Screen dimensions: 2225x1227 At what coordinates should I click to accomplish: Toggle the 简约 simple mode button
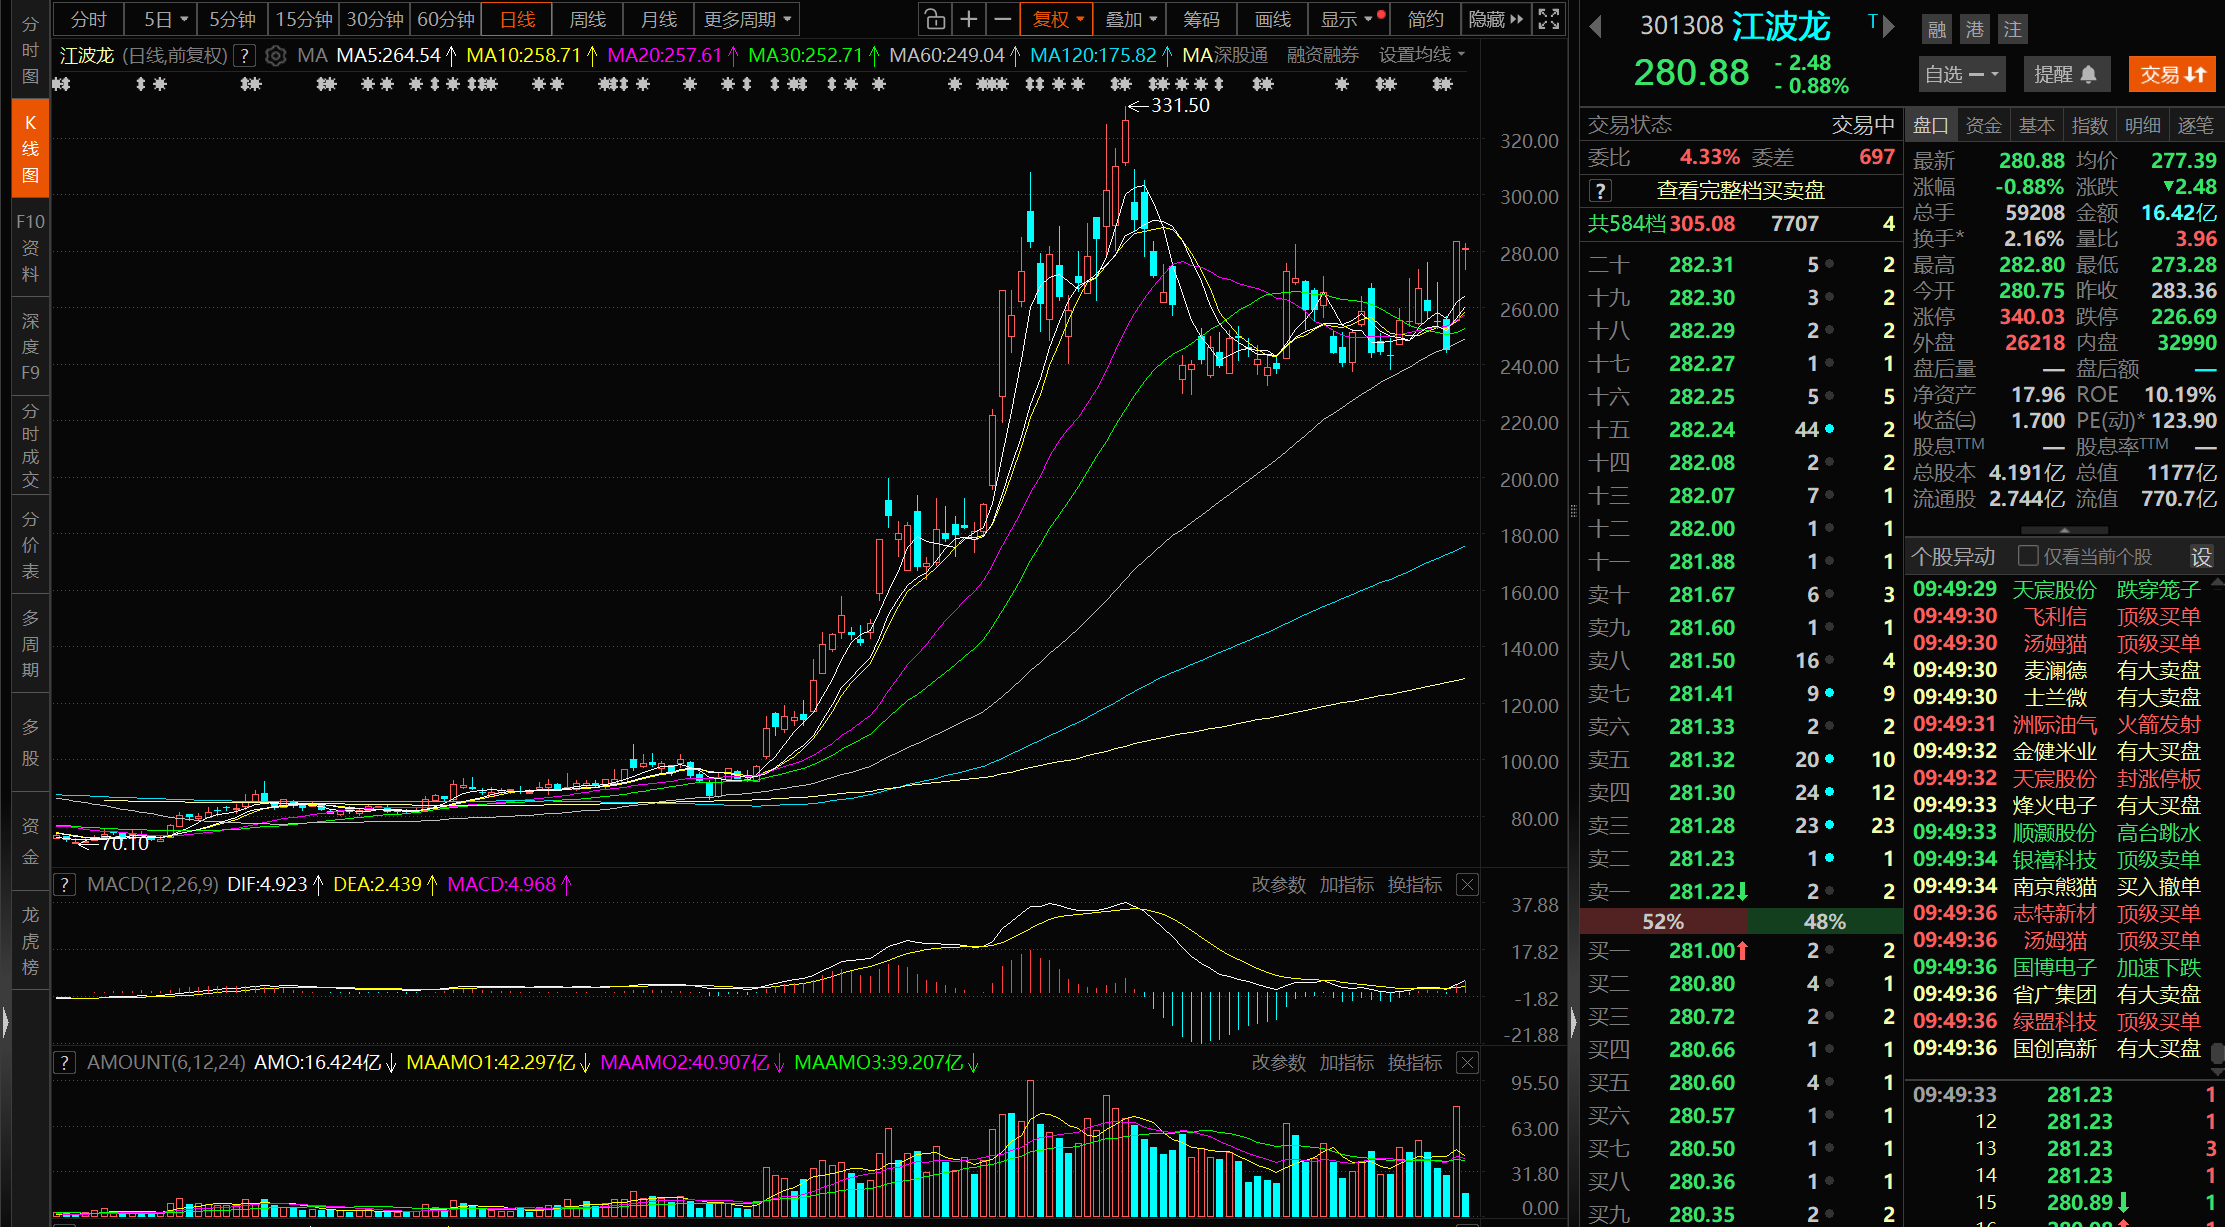coord(1424,19)
